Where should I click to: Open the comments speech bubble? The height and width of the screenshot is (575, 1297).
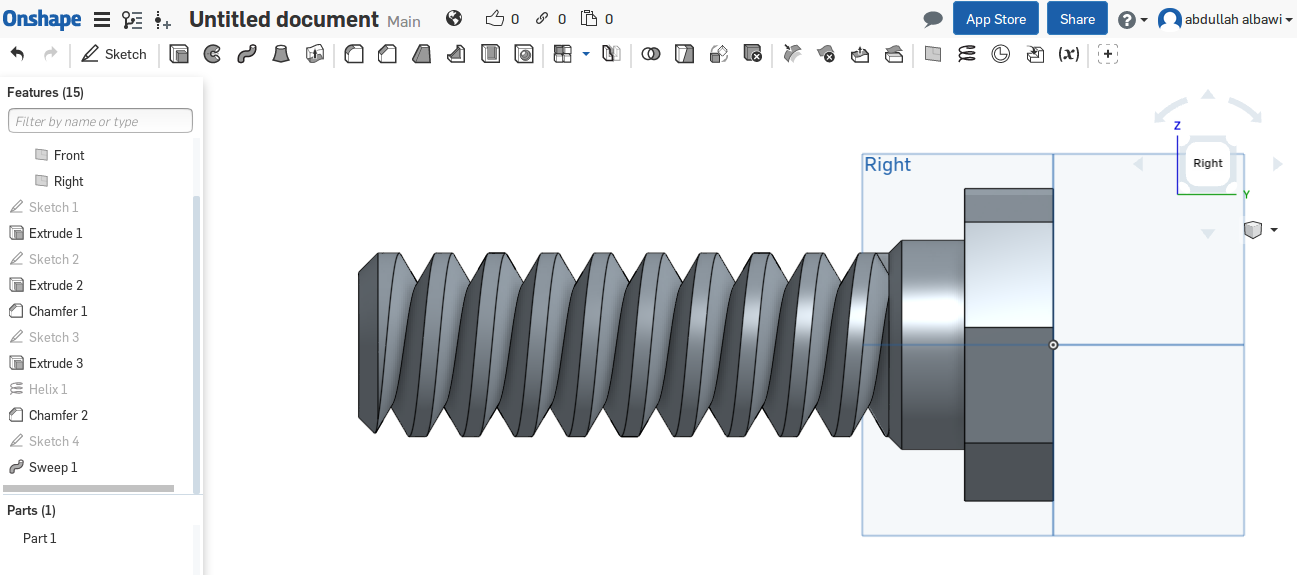pos(933,19)
